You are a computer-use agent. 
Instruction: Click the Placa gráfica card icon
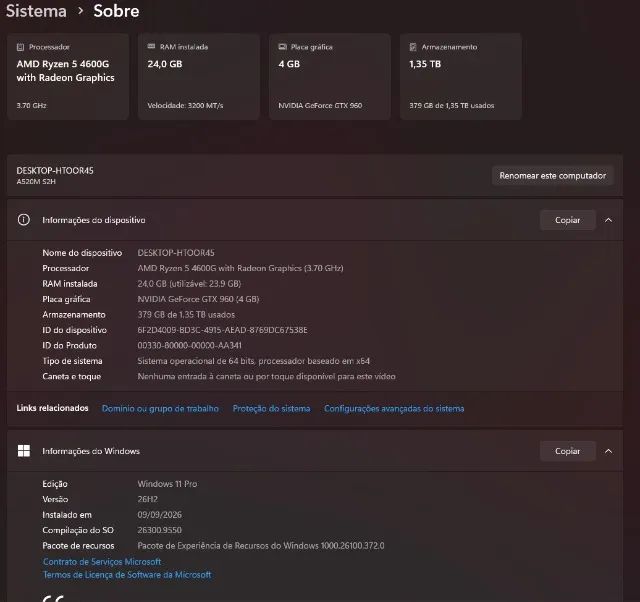point(282,47)
